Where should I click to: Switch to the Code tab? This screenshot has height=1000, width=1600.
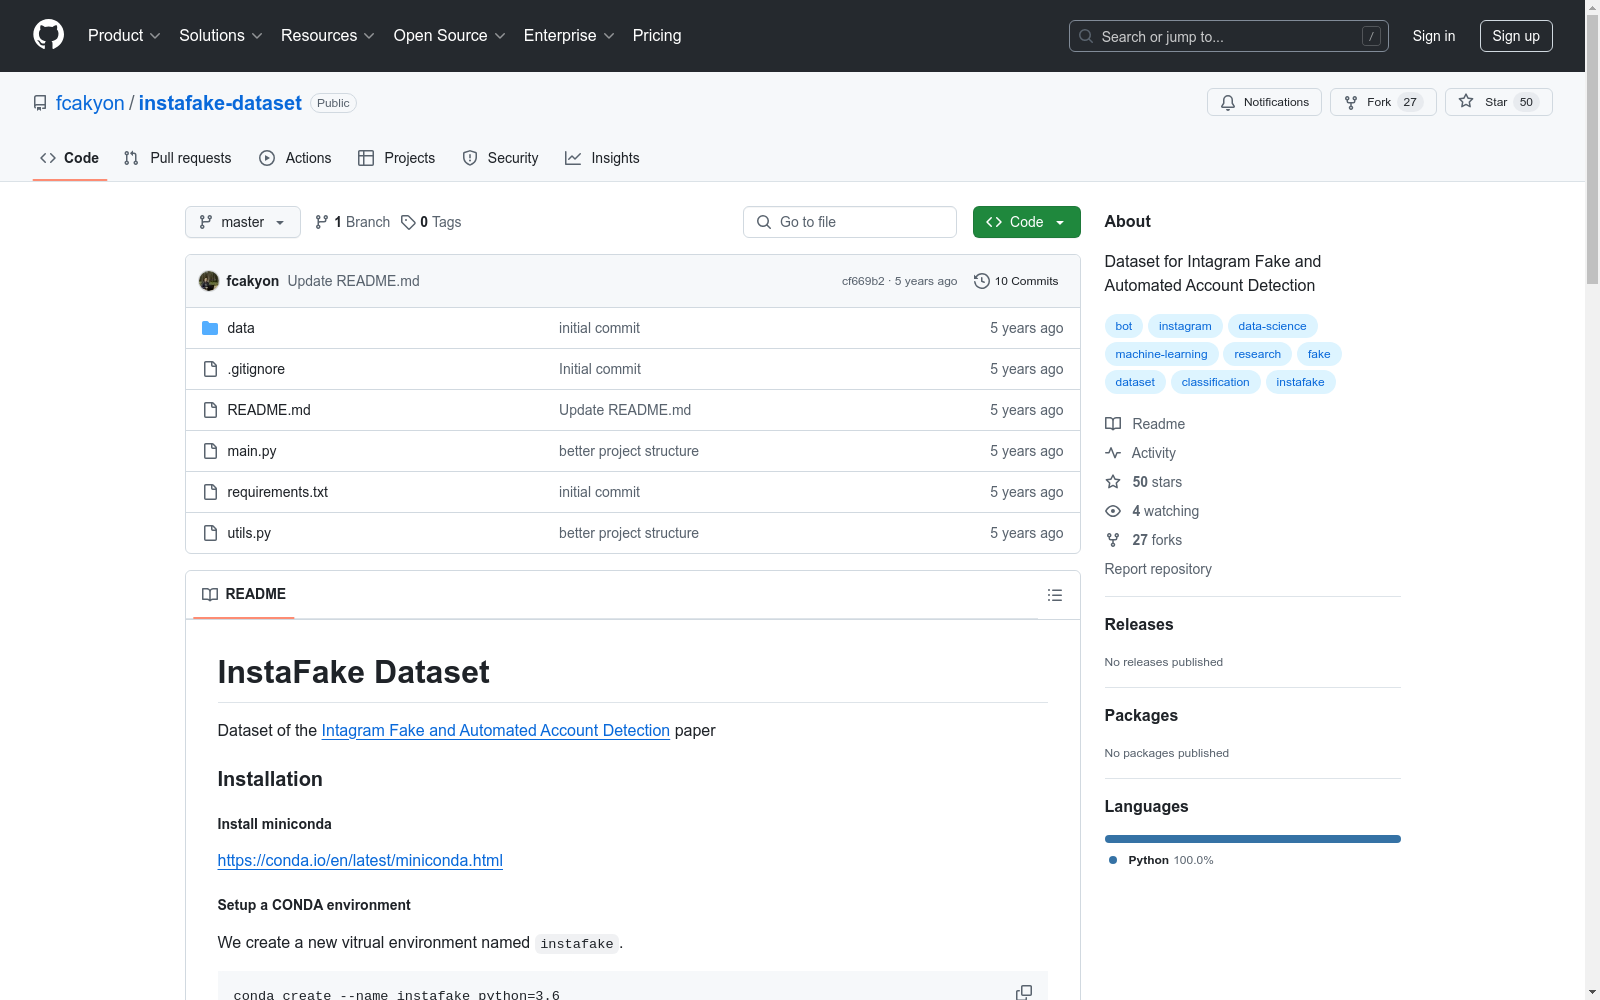(70, 158)
